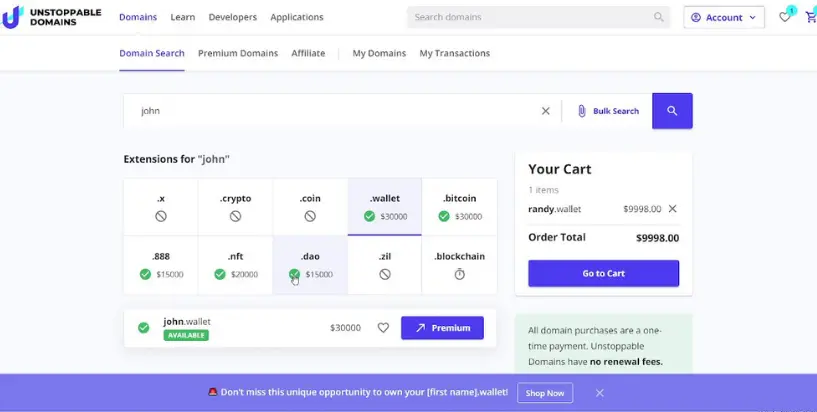This screenshot has height=412, width=817.
Task: Click Shop Now in the banner
Action: [545, 393]
